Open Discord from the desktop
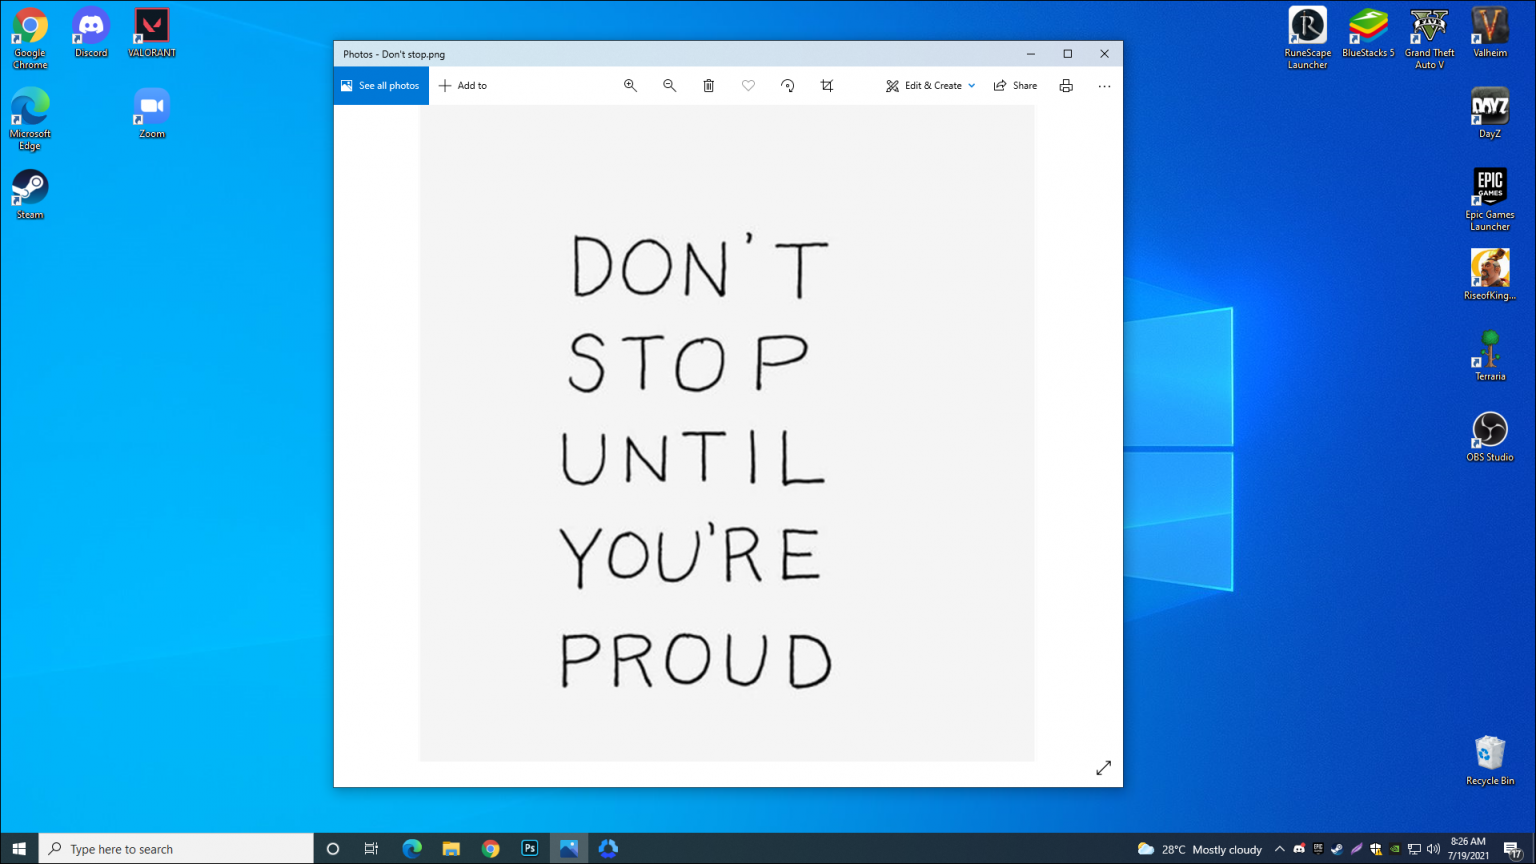Image resolution: width=1536 pixels, height=864 pixels. click(x=90, y=24)
